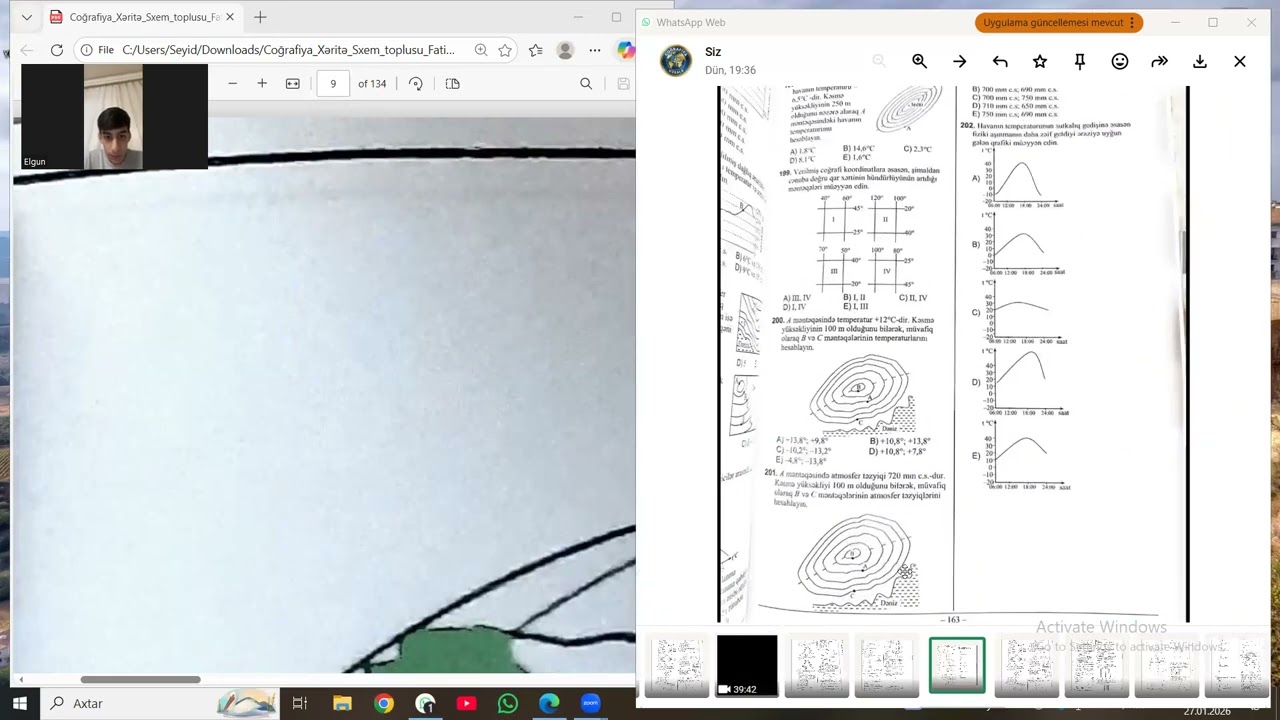Screen dimensions: 1280x720
Task: Open update options three-dot menu
Action: pyautogui.click(x=1132, y=22)
